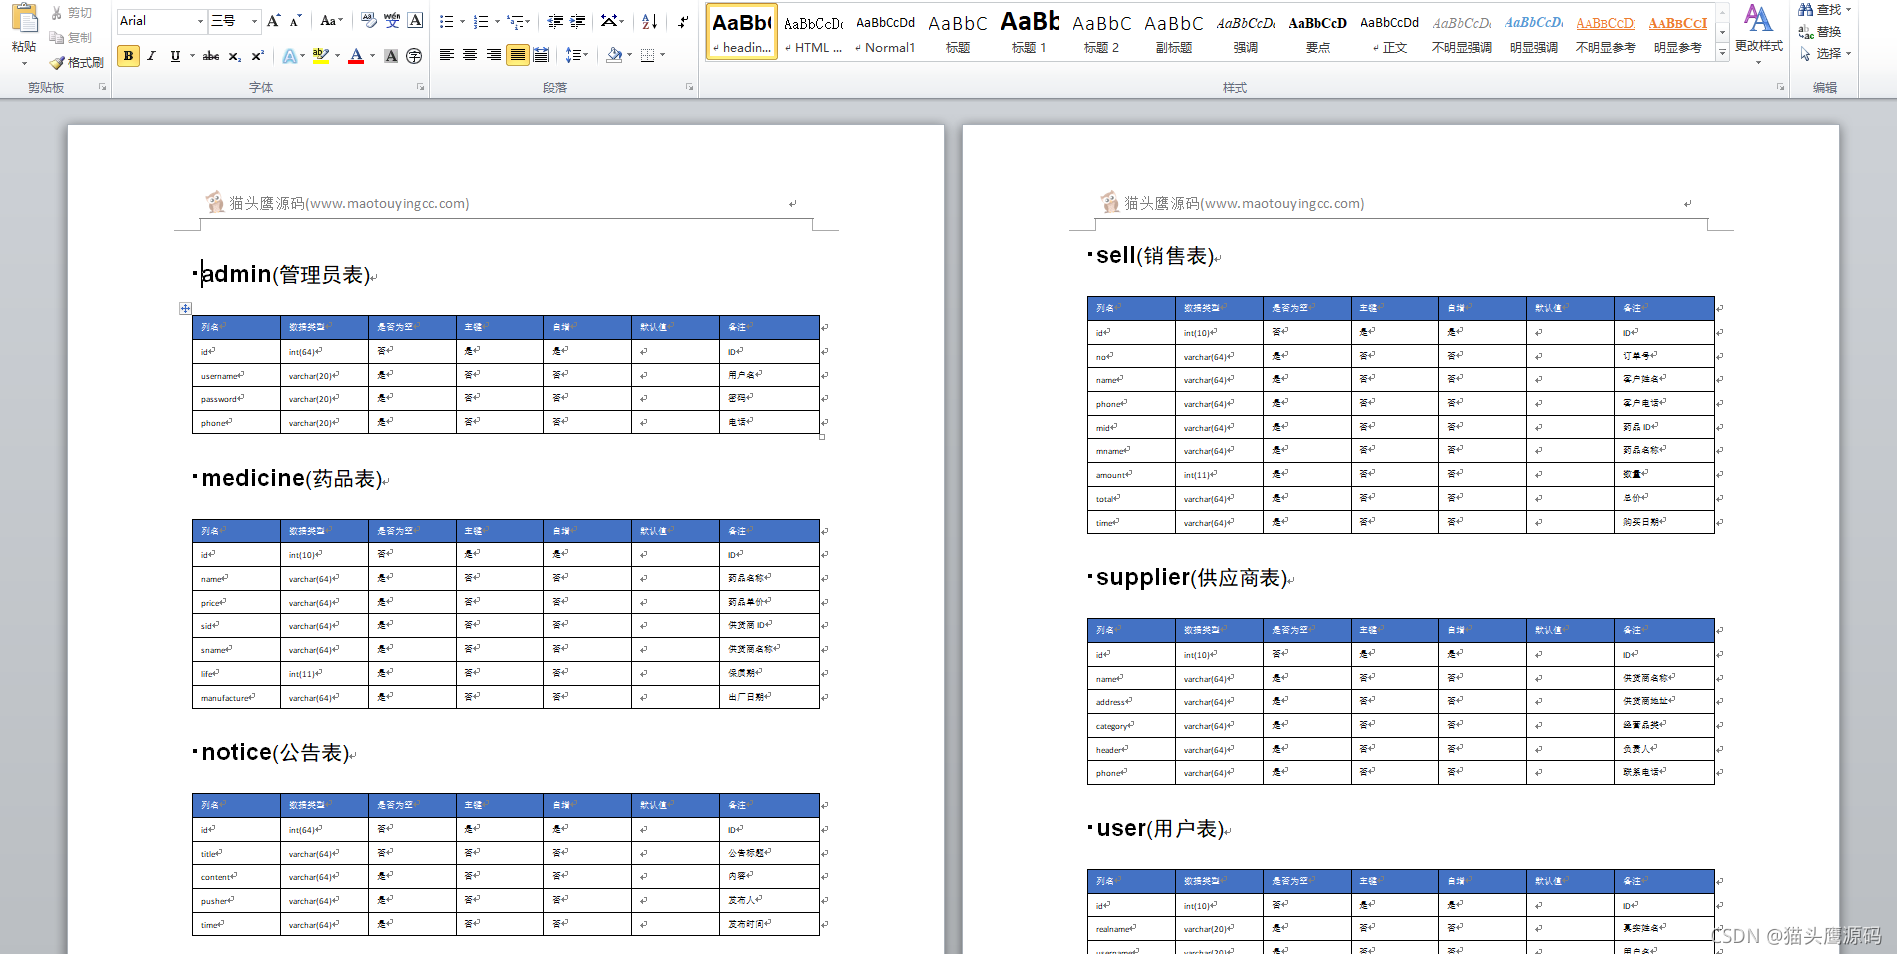The width and height of the screenshot is (1897, 954).
Task: Click the table move handle above admin table
Action: point(185,308)
